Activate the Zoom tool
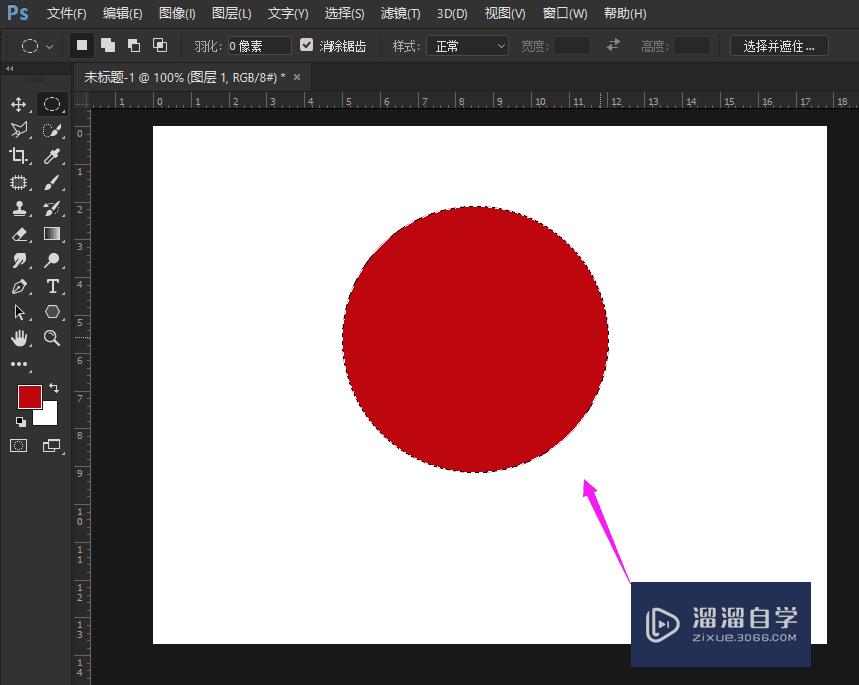The height and width of the screenshot is (685, 859). (x=52, y=338)
